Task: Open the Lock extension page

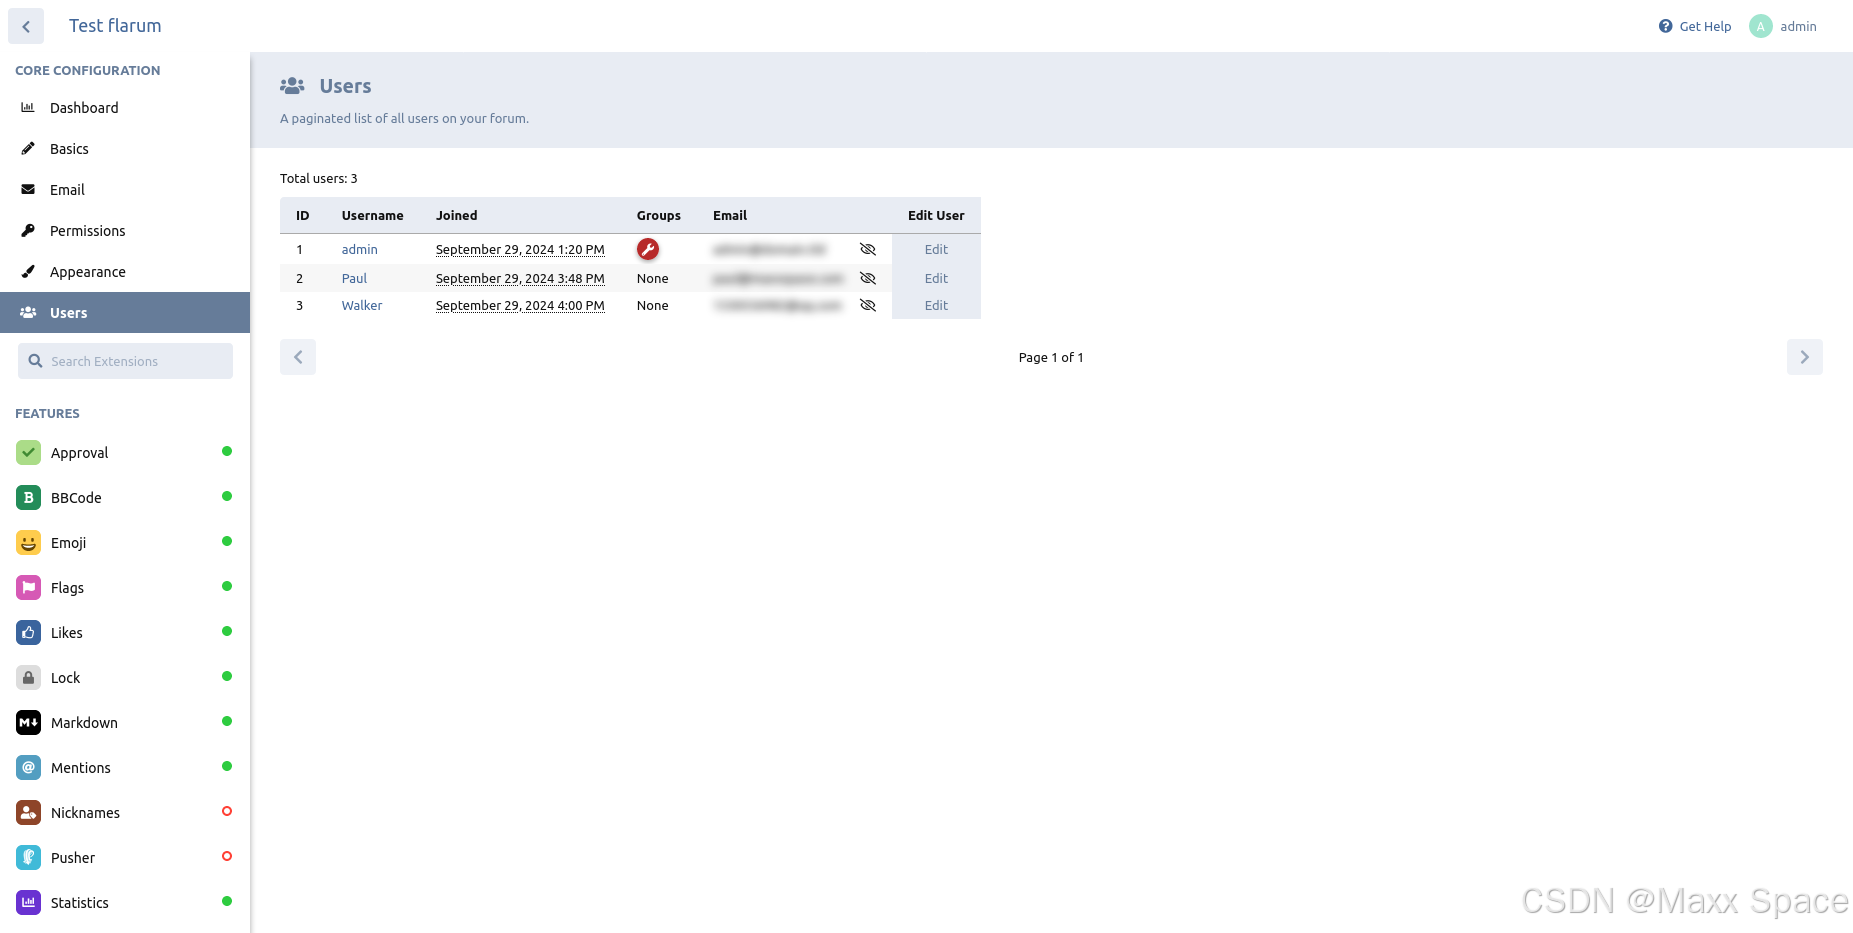Action: pyautogui.click(x=125, y=678)
